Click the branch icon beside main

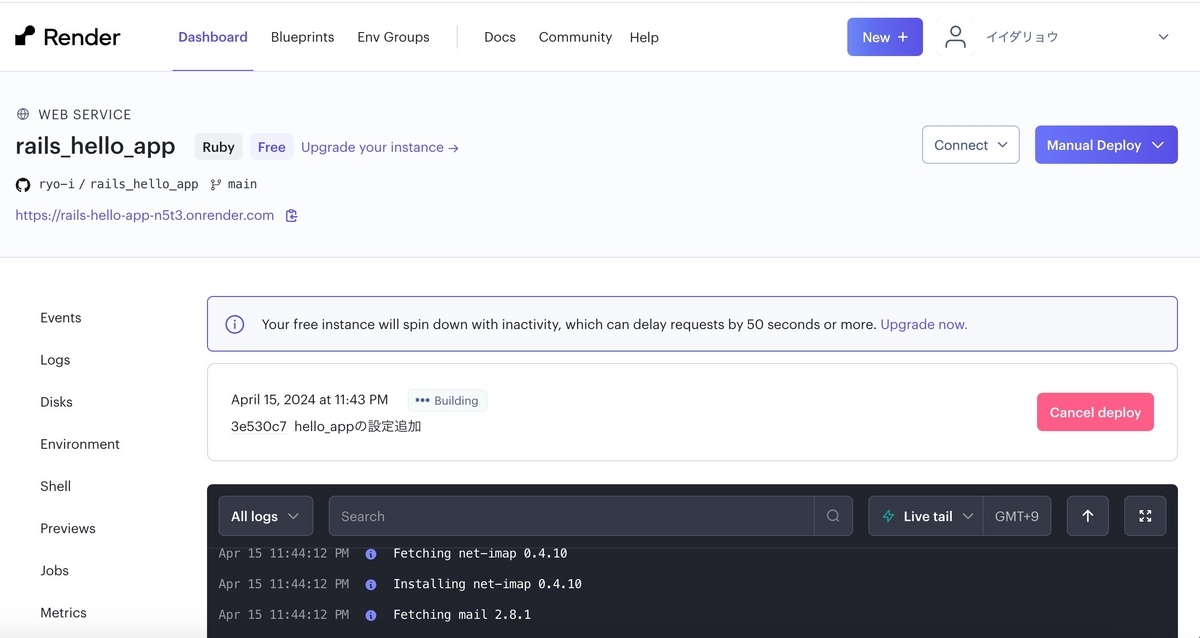point(216,184)
